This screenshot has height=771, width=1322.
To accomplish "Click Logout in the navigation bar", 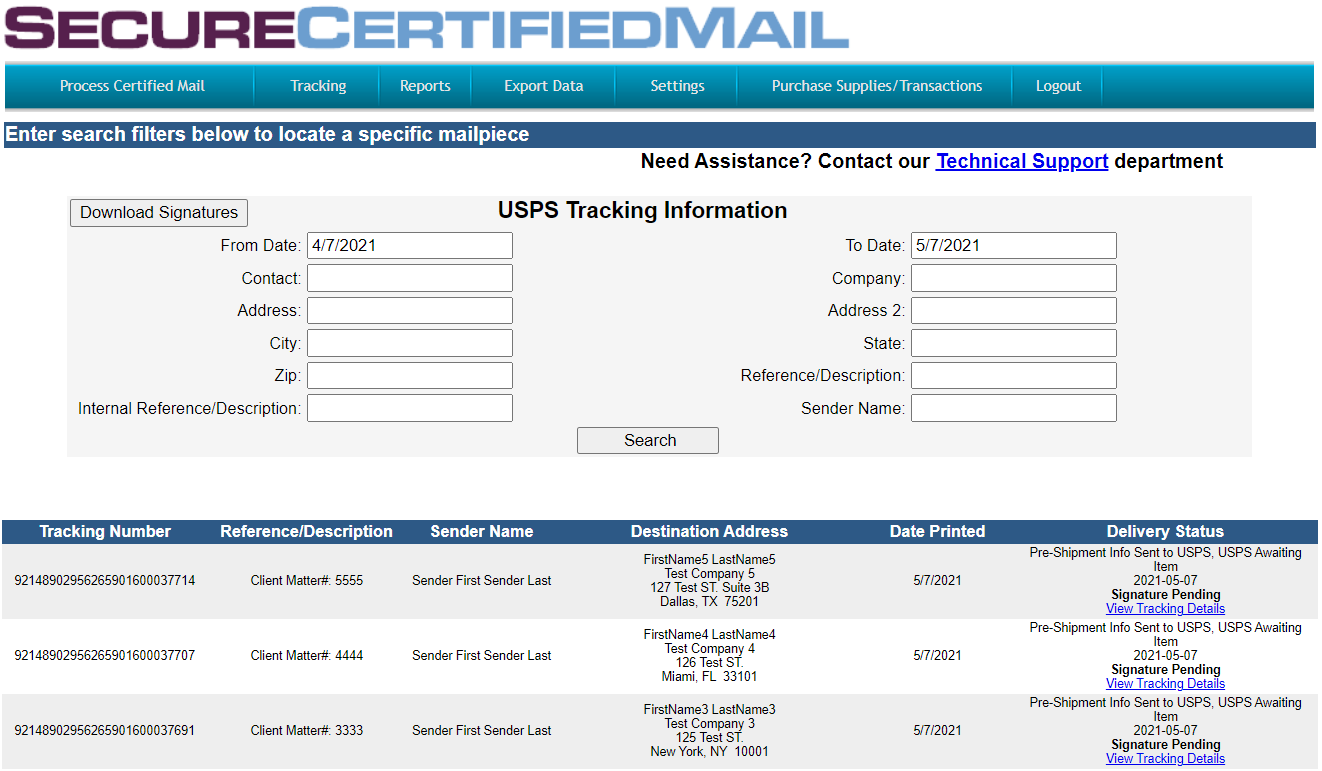I will pos(1058,86).
